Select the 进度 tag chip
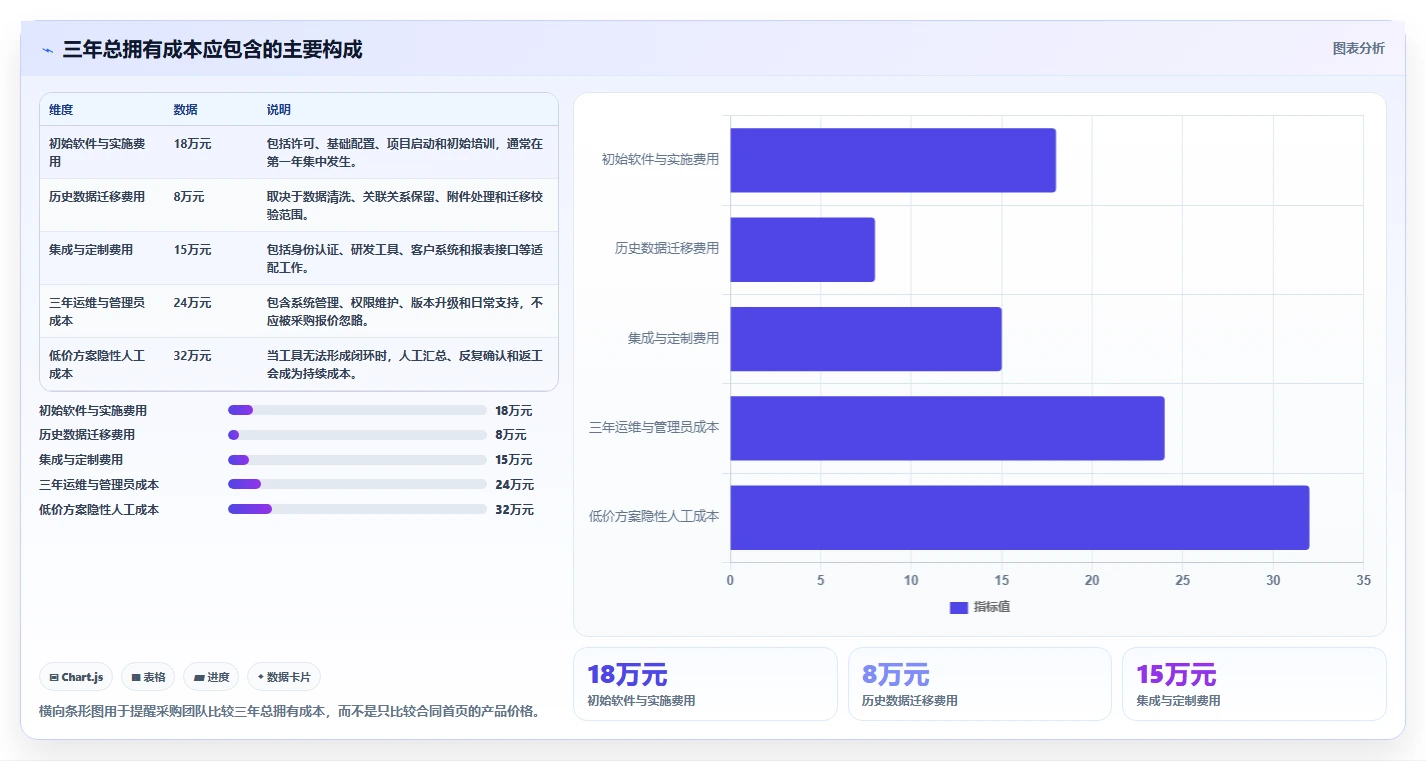The image size is (1426, 761). pos(211,677)
